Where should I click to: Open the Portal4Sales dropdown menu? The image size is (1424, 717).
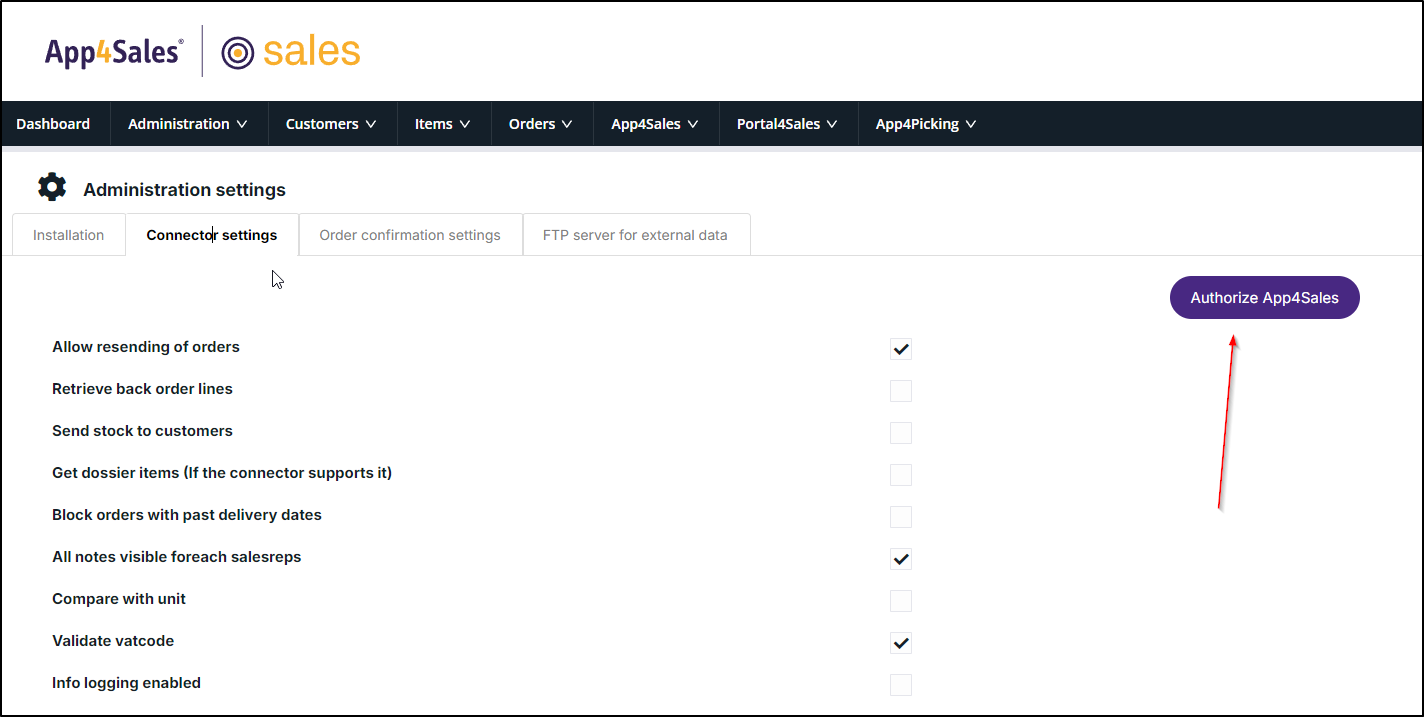788,124
